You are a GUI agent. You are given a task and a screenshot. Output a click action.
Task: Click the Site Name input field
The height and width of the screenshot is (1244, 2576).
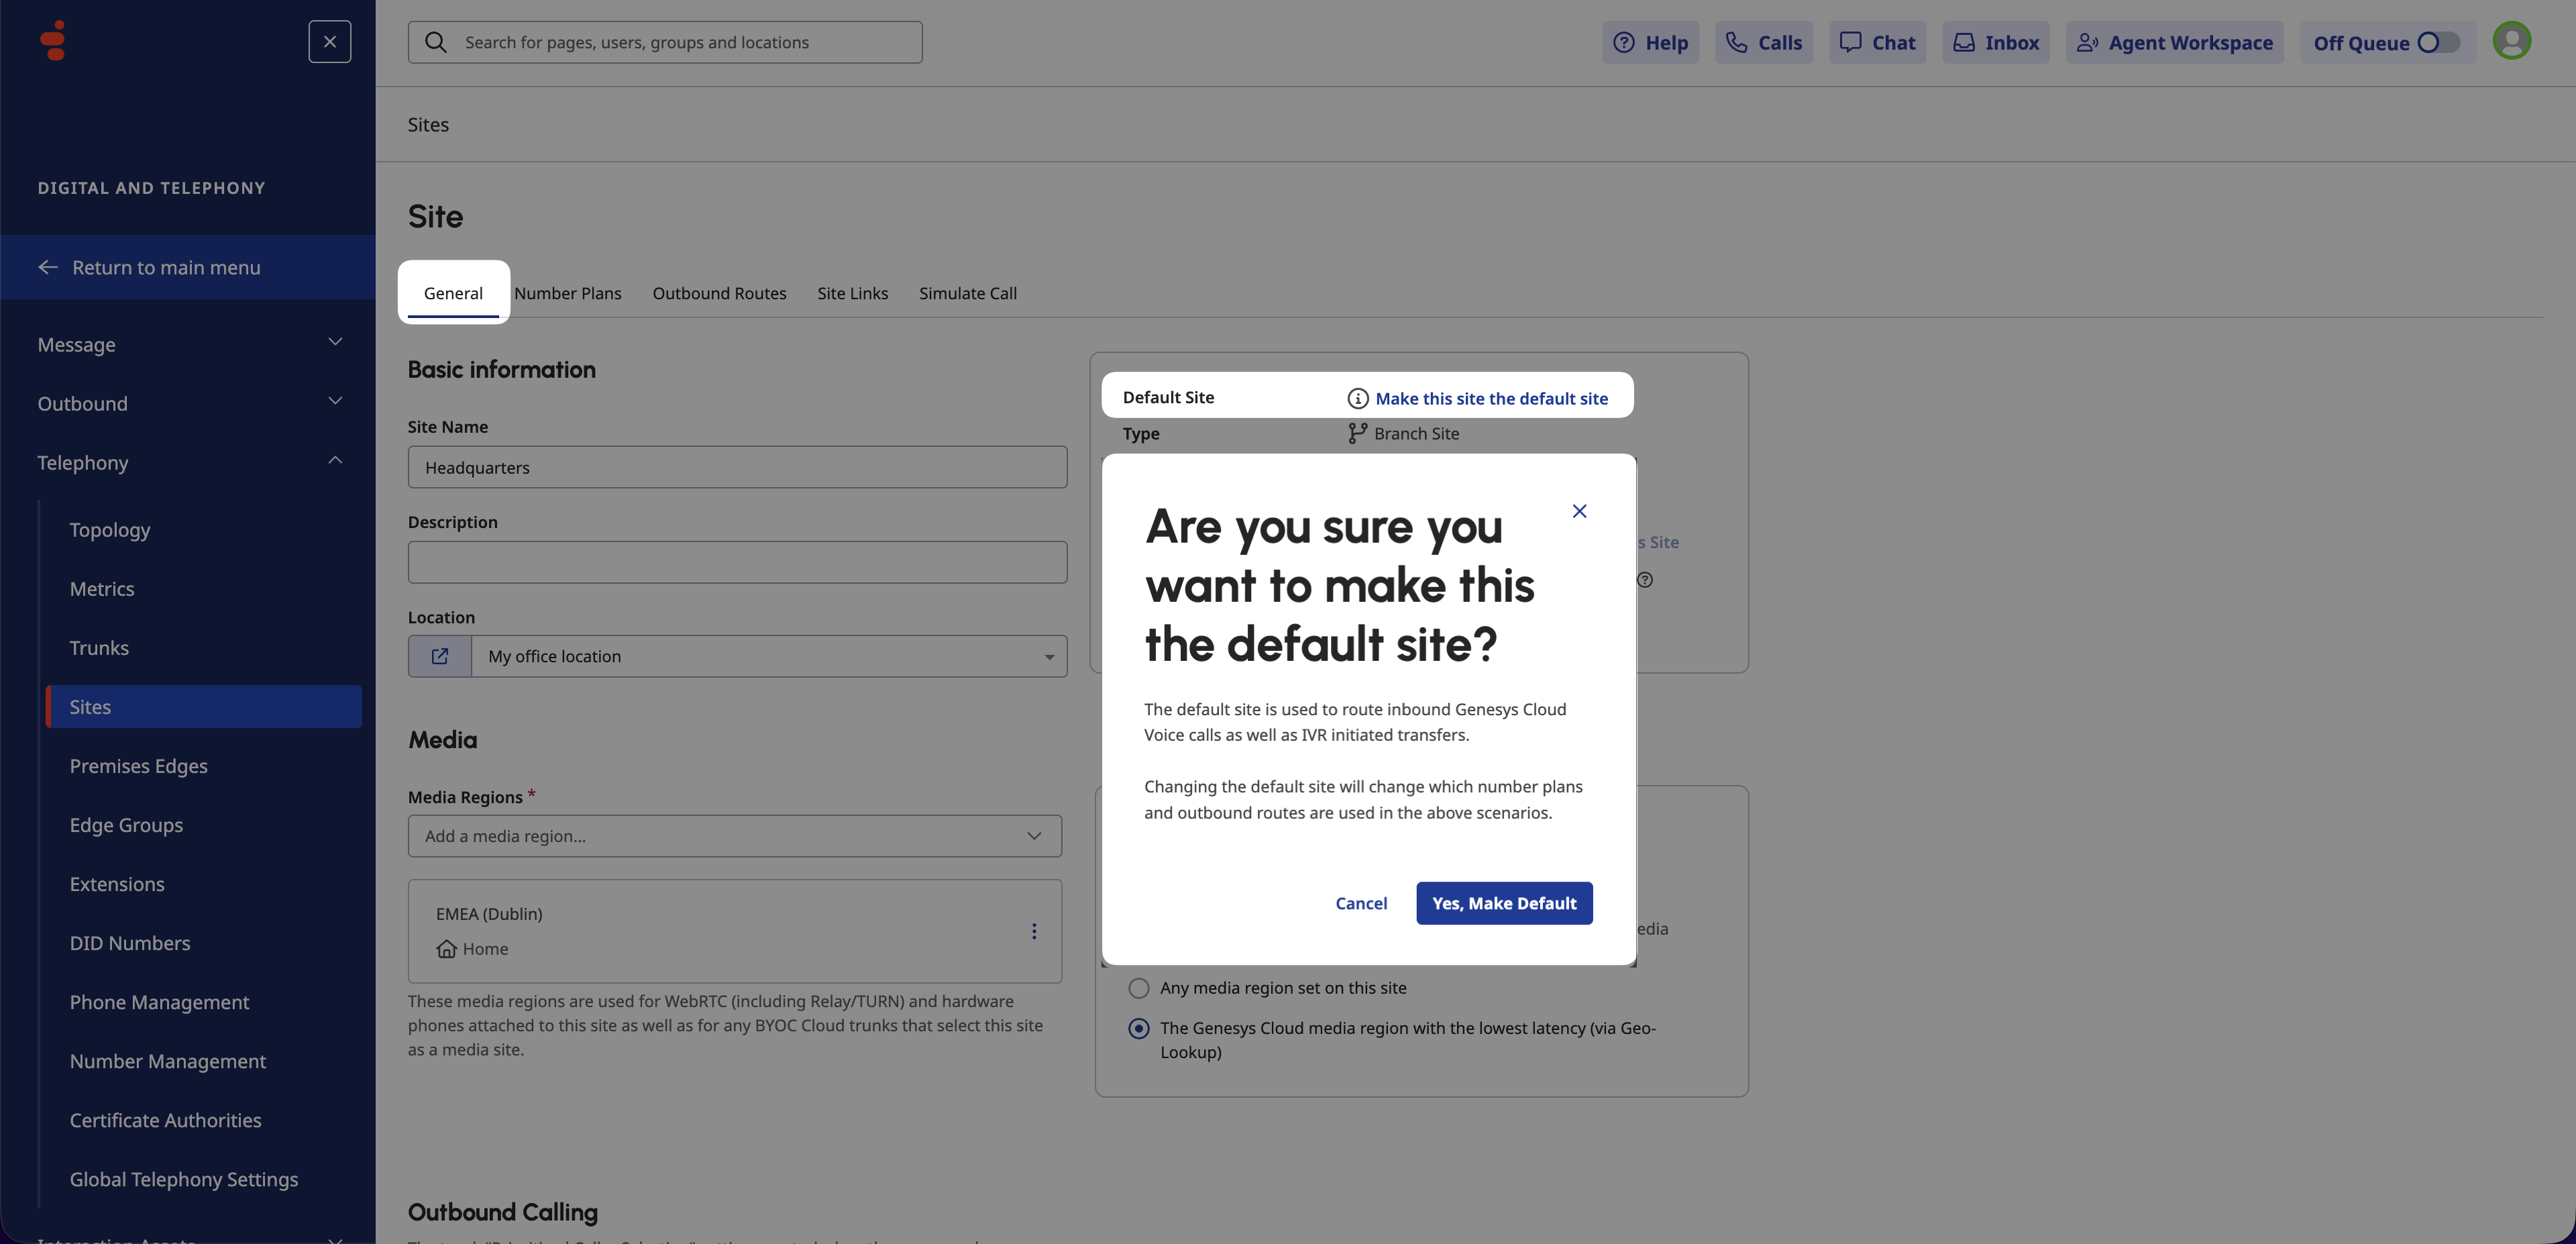pyautogui.click(x=737, y=467)
